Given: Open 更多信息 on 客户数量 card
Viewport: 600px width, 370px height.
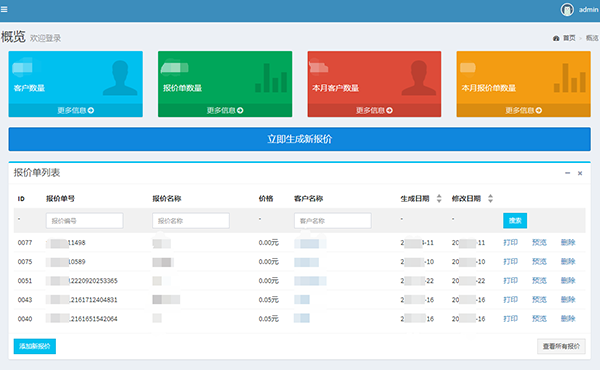Looking at the screenshot, I should tap(75, 110).
